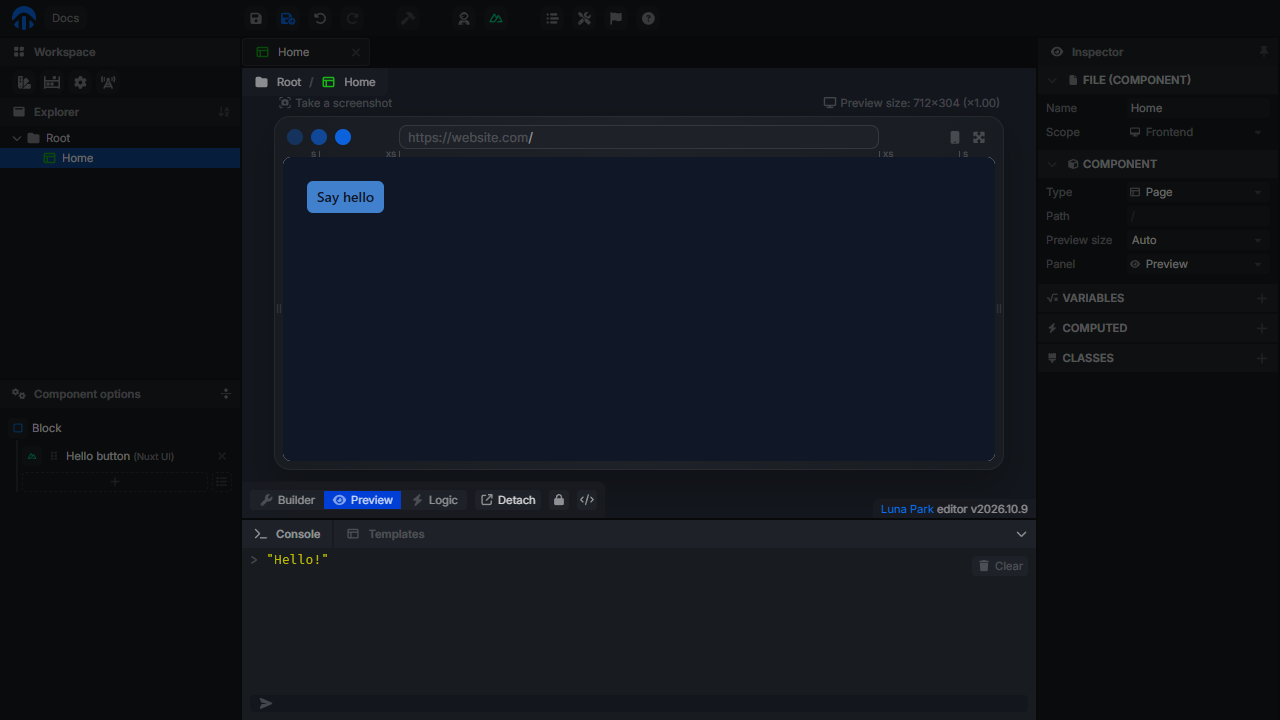Close the Home tab
Screen dimensions: 1280x720
pos(356,52)
